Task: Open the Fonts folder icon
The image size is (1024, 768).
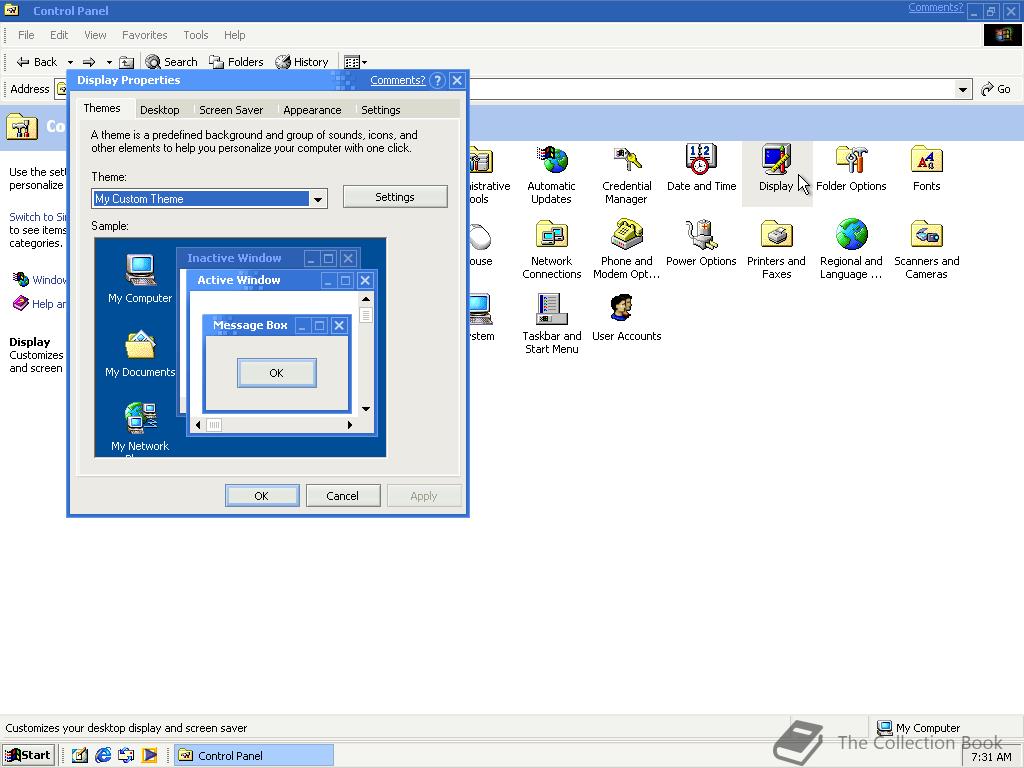Action: 926,168
